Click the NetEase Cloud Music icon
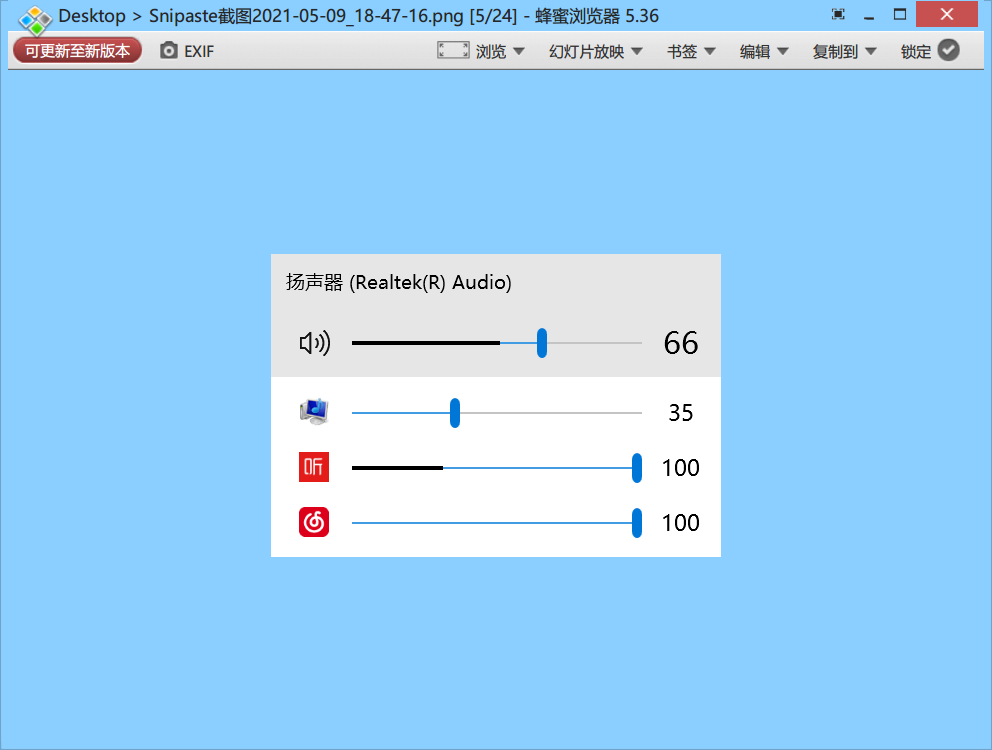 pos(314,522)
